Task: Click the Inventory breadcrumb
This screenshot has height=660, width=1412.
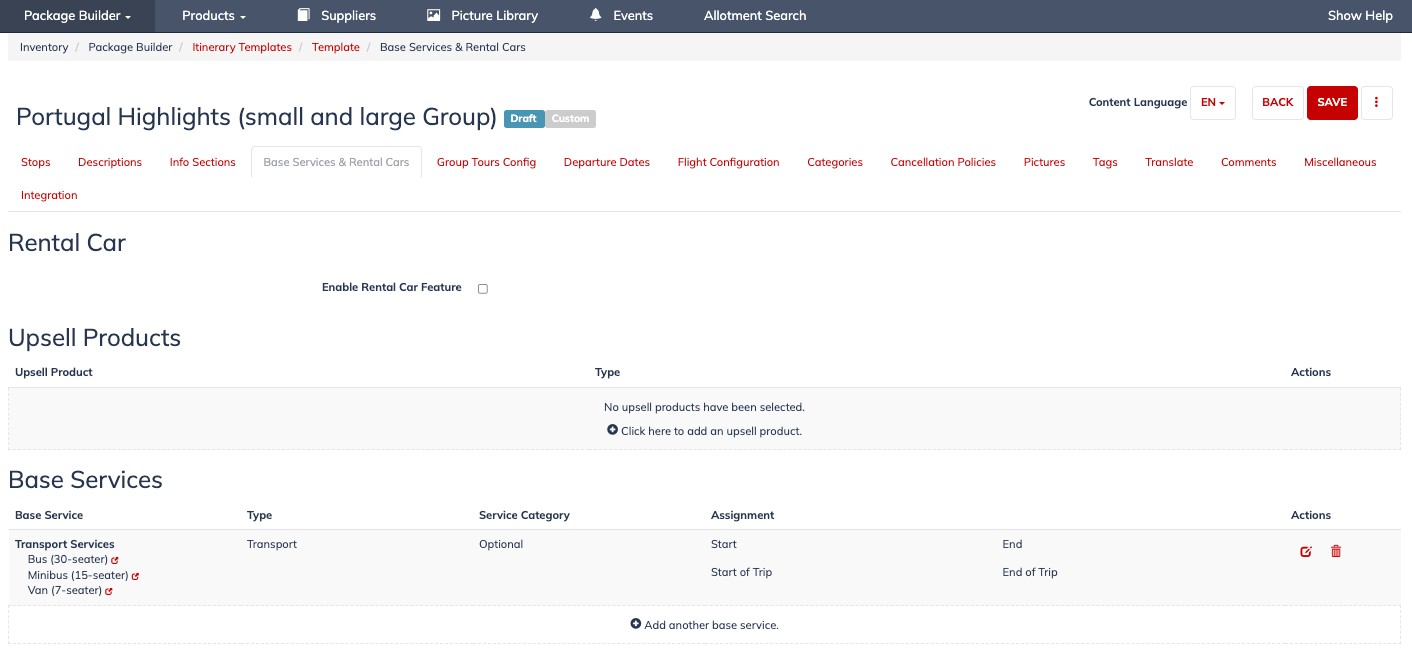Action: pos(44,47)
